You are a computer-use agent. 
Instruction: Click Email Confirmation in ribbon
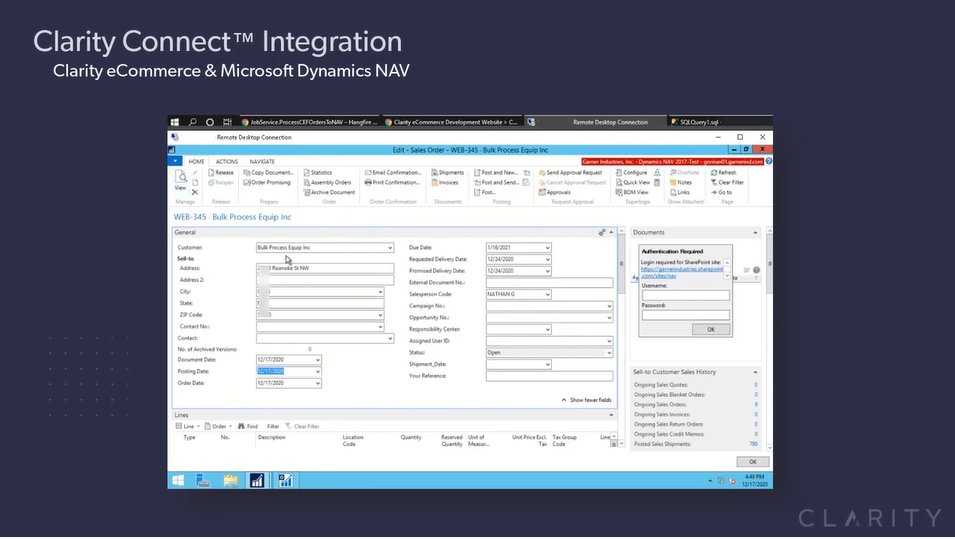393,172
